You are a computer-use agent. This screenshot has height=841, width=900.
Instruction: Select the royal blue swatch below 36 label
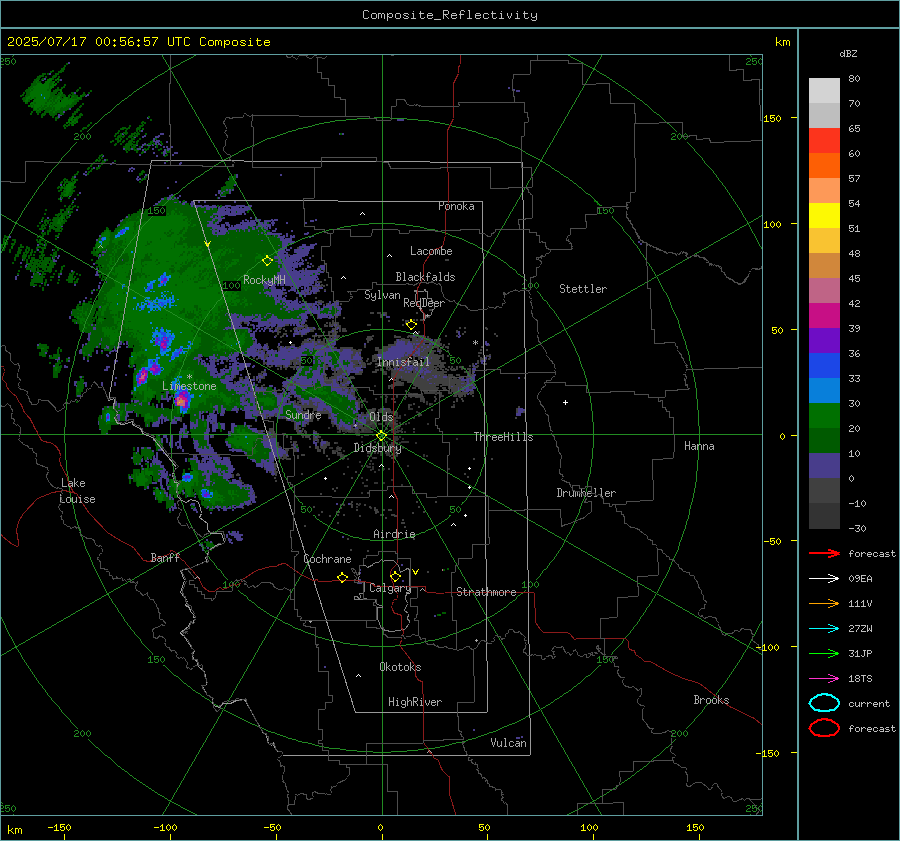tap(824, 366)
